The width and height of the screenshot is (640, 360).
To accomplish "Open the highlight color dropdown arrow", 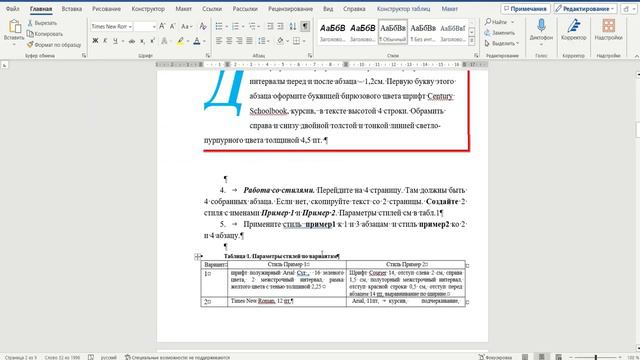I will coord(188,41).
